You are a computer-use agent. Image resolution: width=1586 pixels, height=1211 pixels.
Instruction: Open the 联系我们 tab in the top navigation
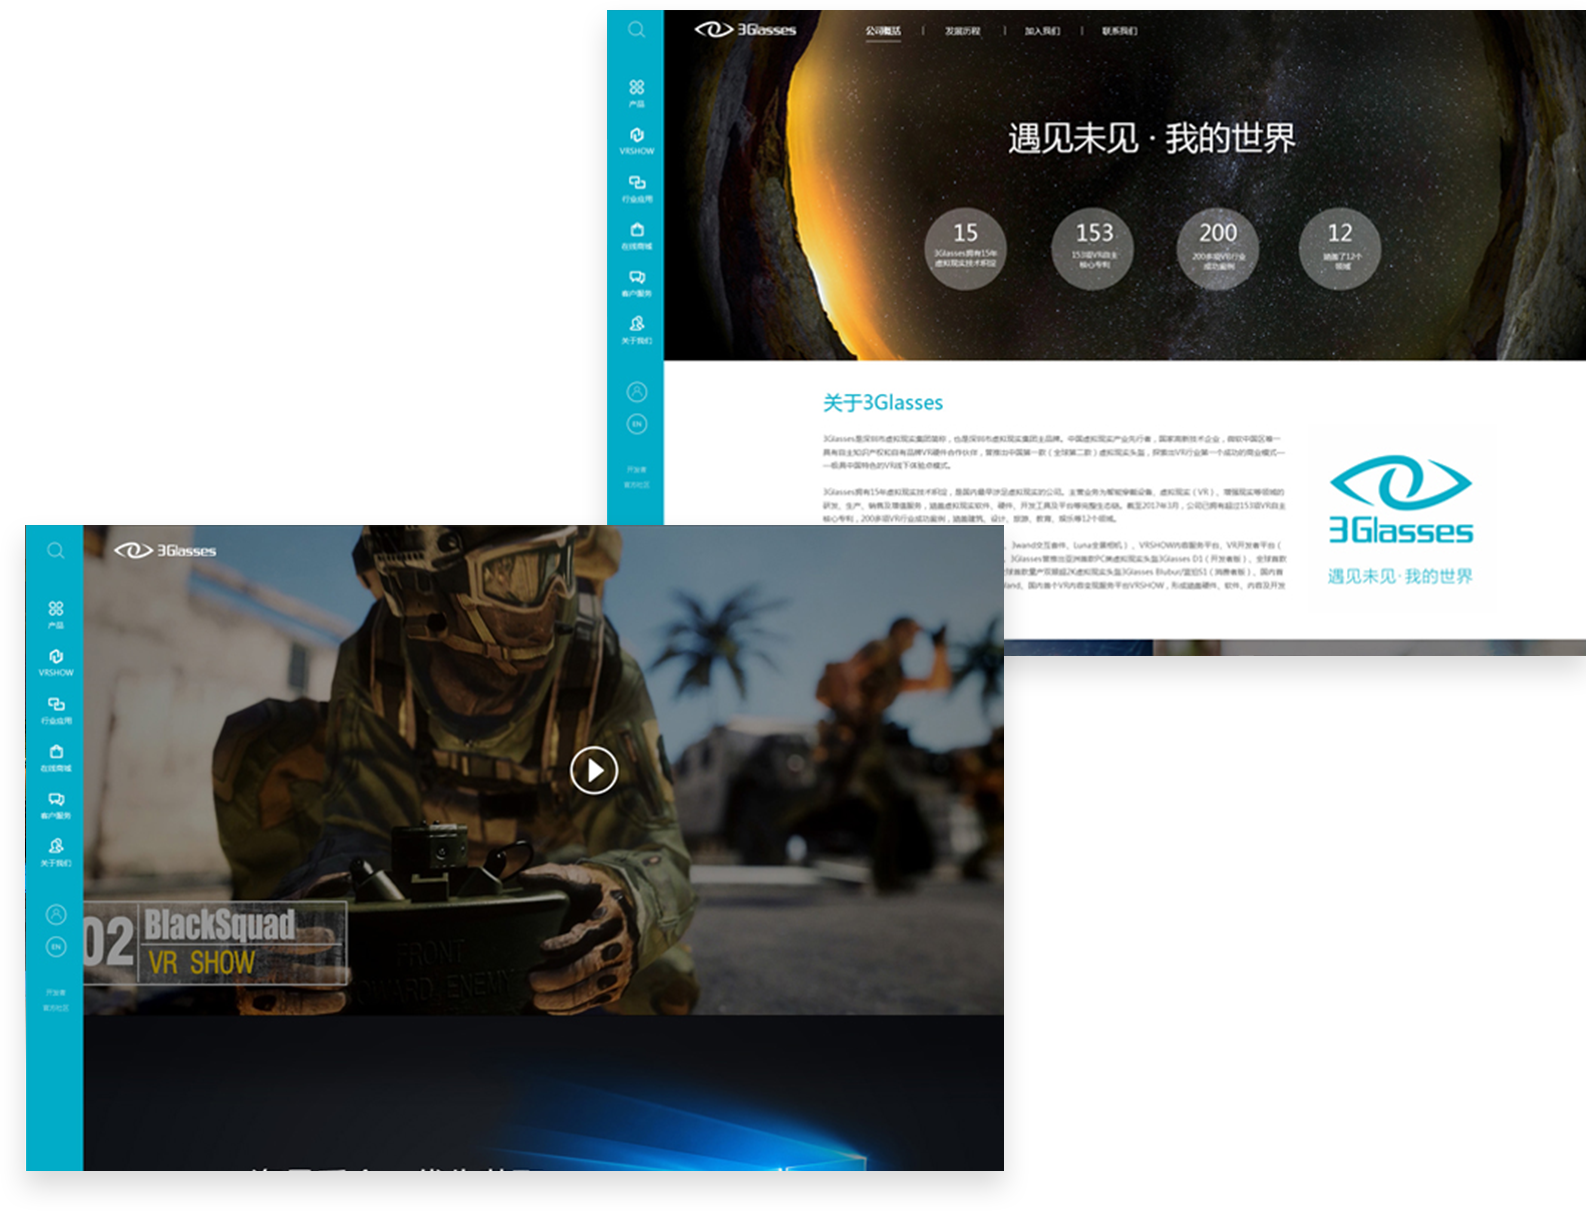[1120, 31]
